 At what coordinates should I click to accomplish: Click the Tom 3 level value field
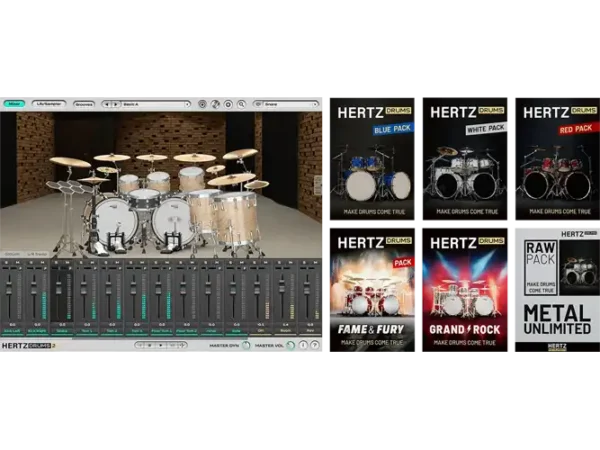coord(137,324)
